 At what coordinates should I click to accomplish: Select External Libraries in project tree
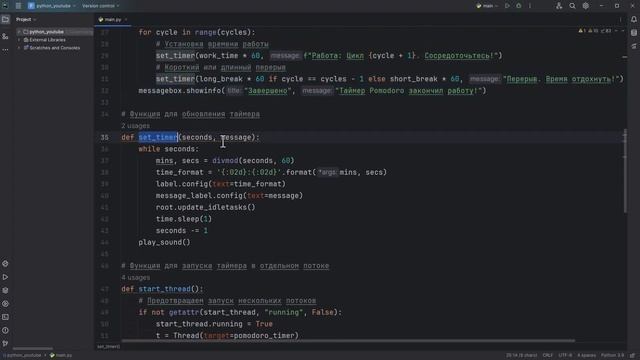[x=47, y=40]
